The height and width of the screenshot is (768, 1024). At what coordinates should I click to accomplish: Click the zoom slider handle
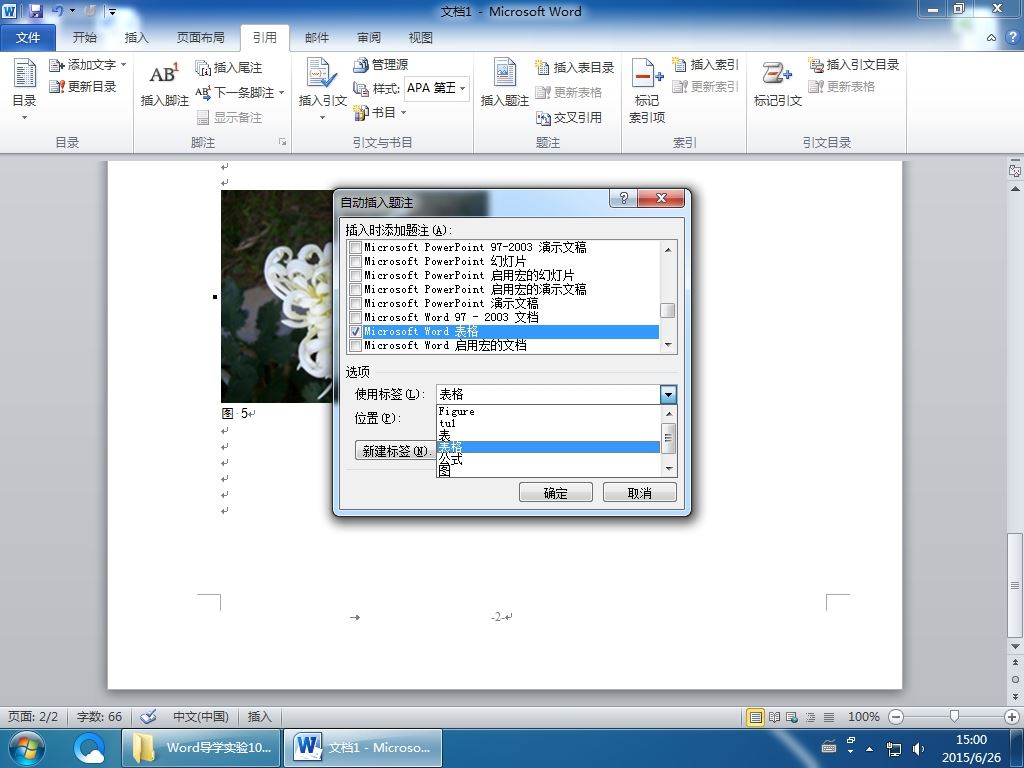954,717
